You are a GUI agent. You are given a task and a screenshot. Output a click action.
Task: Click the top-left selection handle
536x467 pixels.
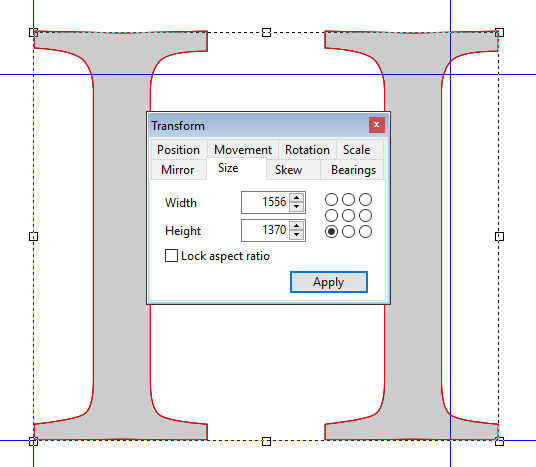tap(34, 32)
